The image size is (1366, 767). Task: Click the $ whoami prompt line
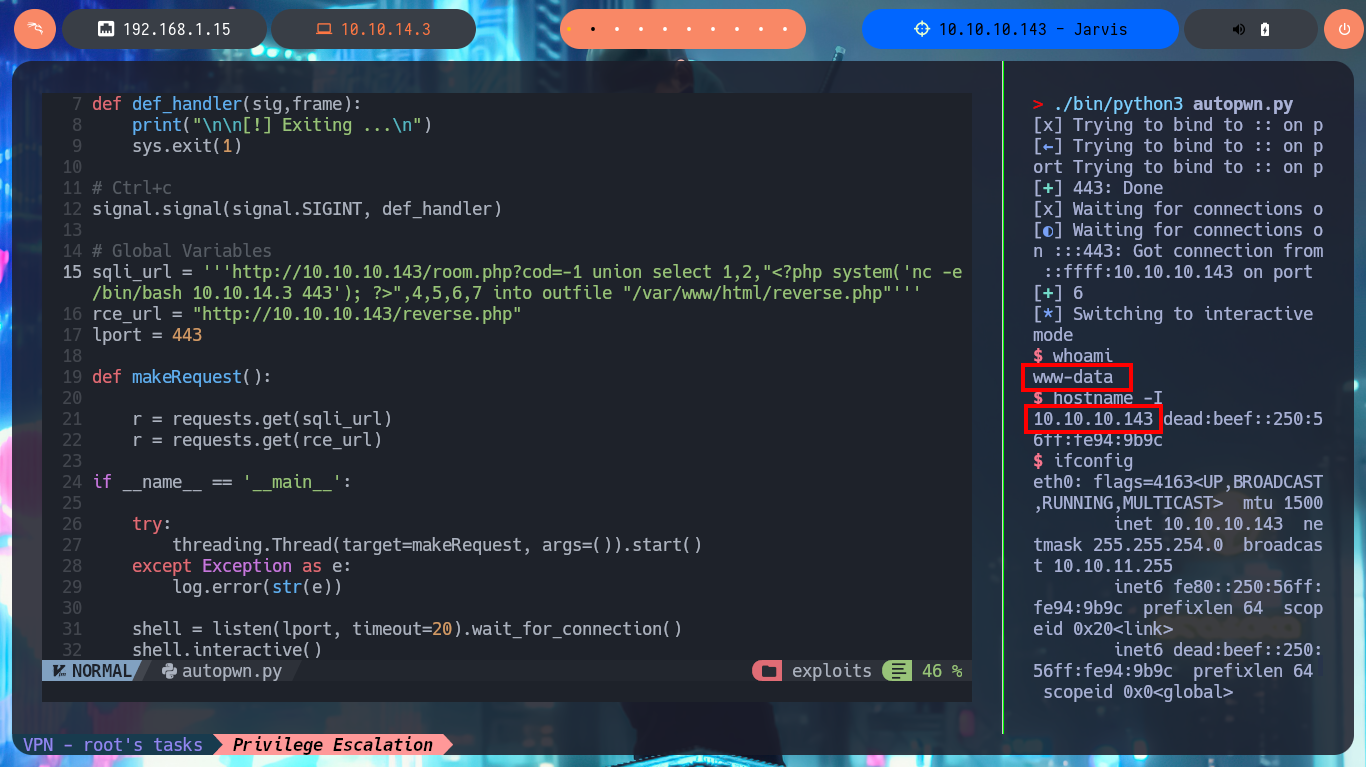tap(1073, 356)
